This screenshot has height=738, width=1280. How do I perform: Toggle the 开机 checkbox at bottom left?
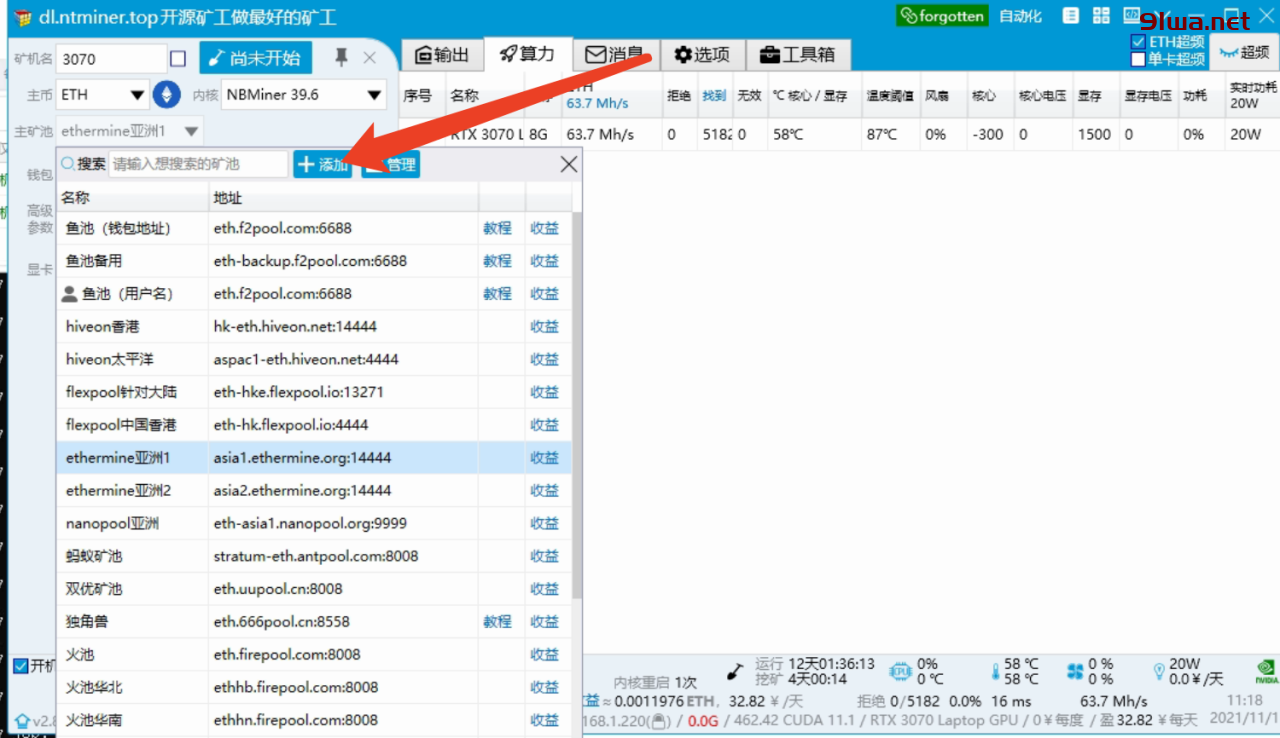pyautogui.click(x=20, y=666)
